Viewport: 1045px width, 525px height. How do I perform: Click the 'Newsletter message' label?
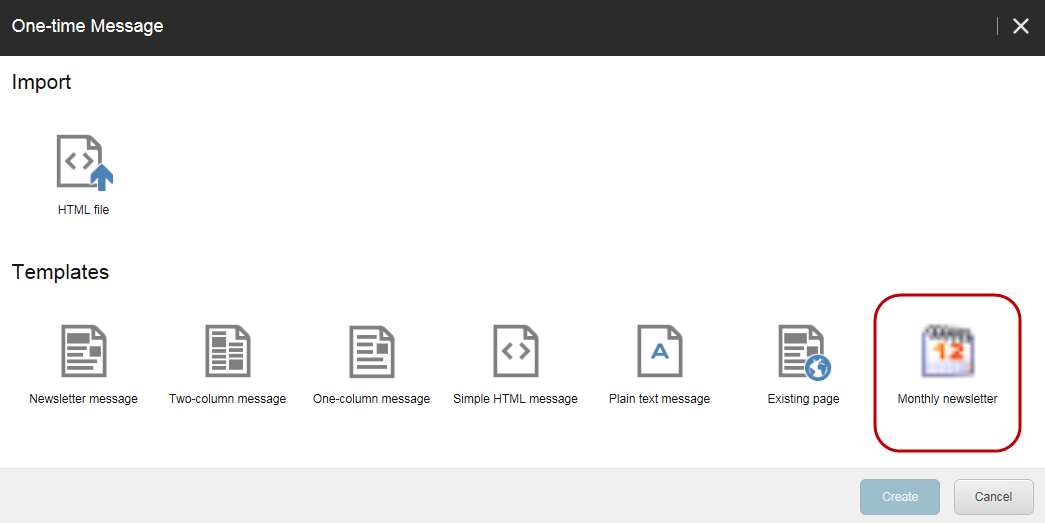[84, 399]
